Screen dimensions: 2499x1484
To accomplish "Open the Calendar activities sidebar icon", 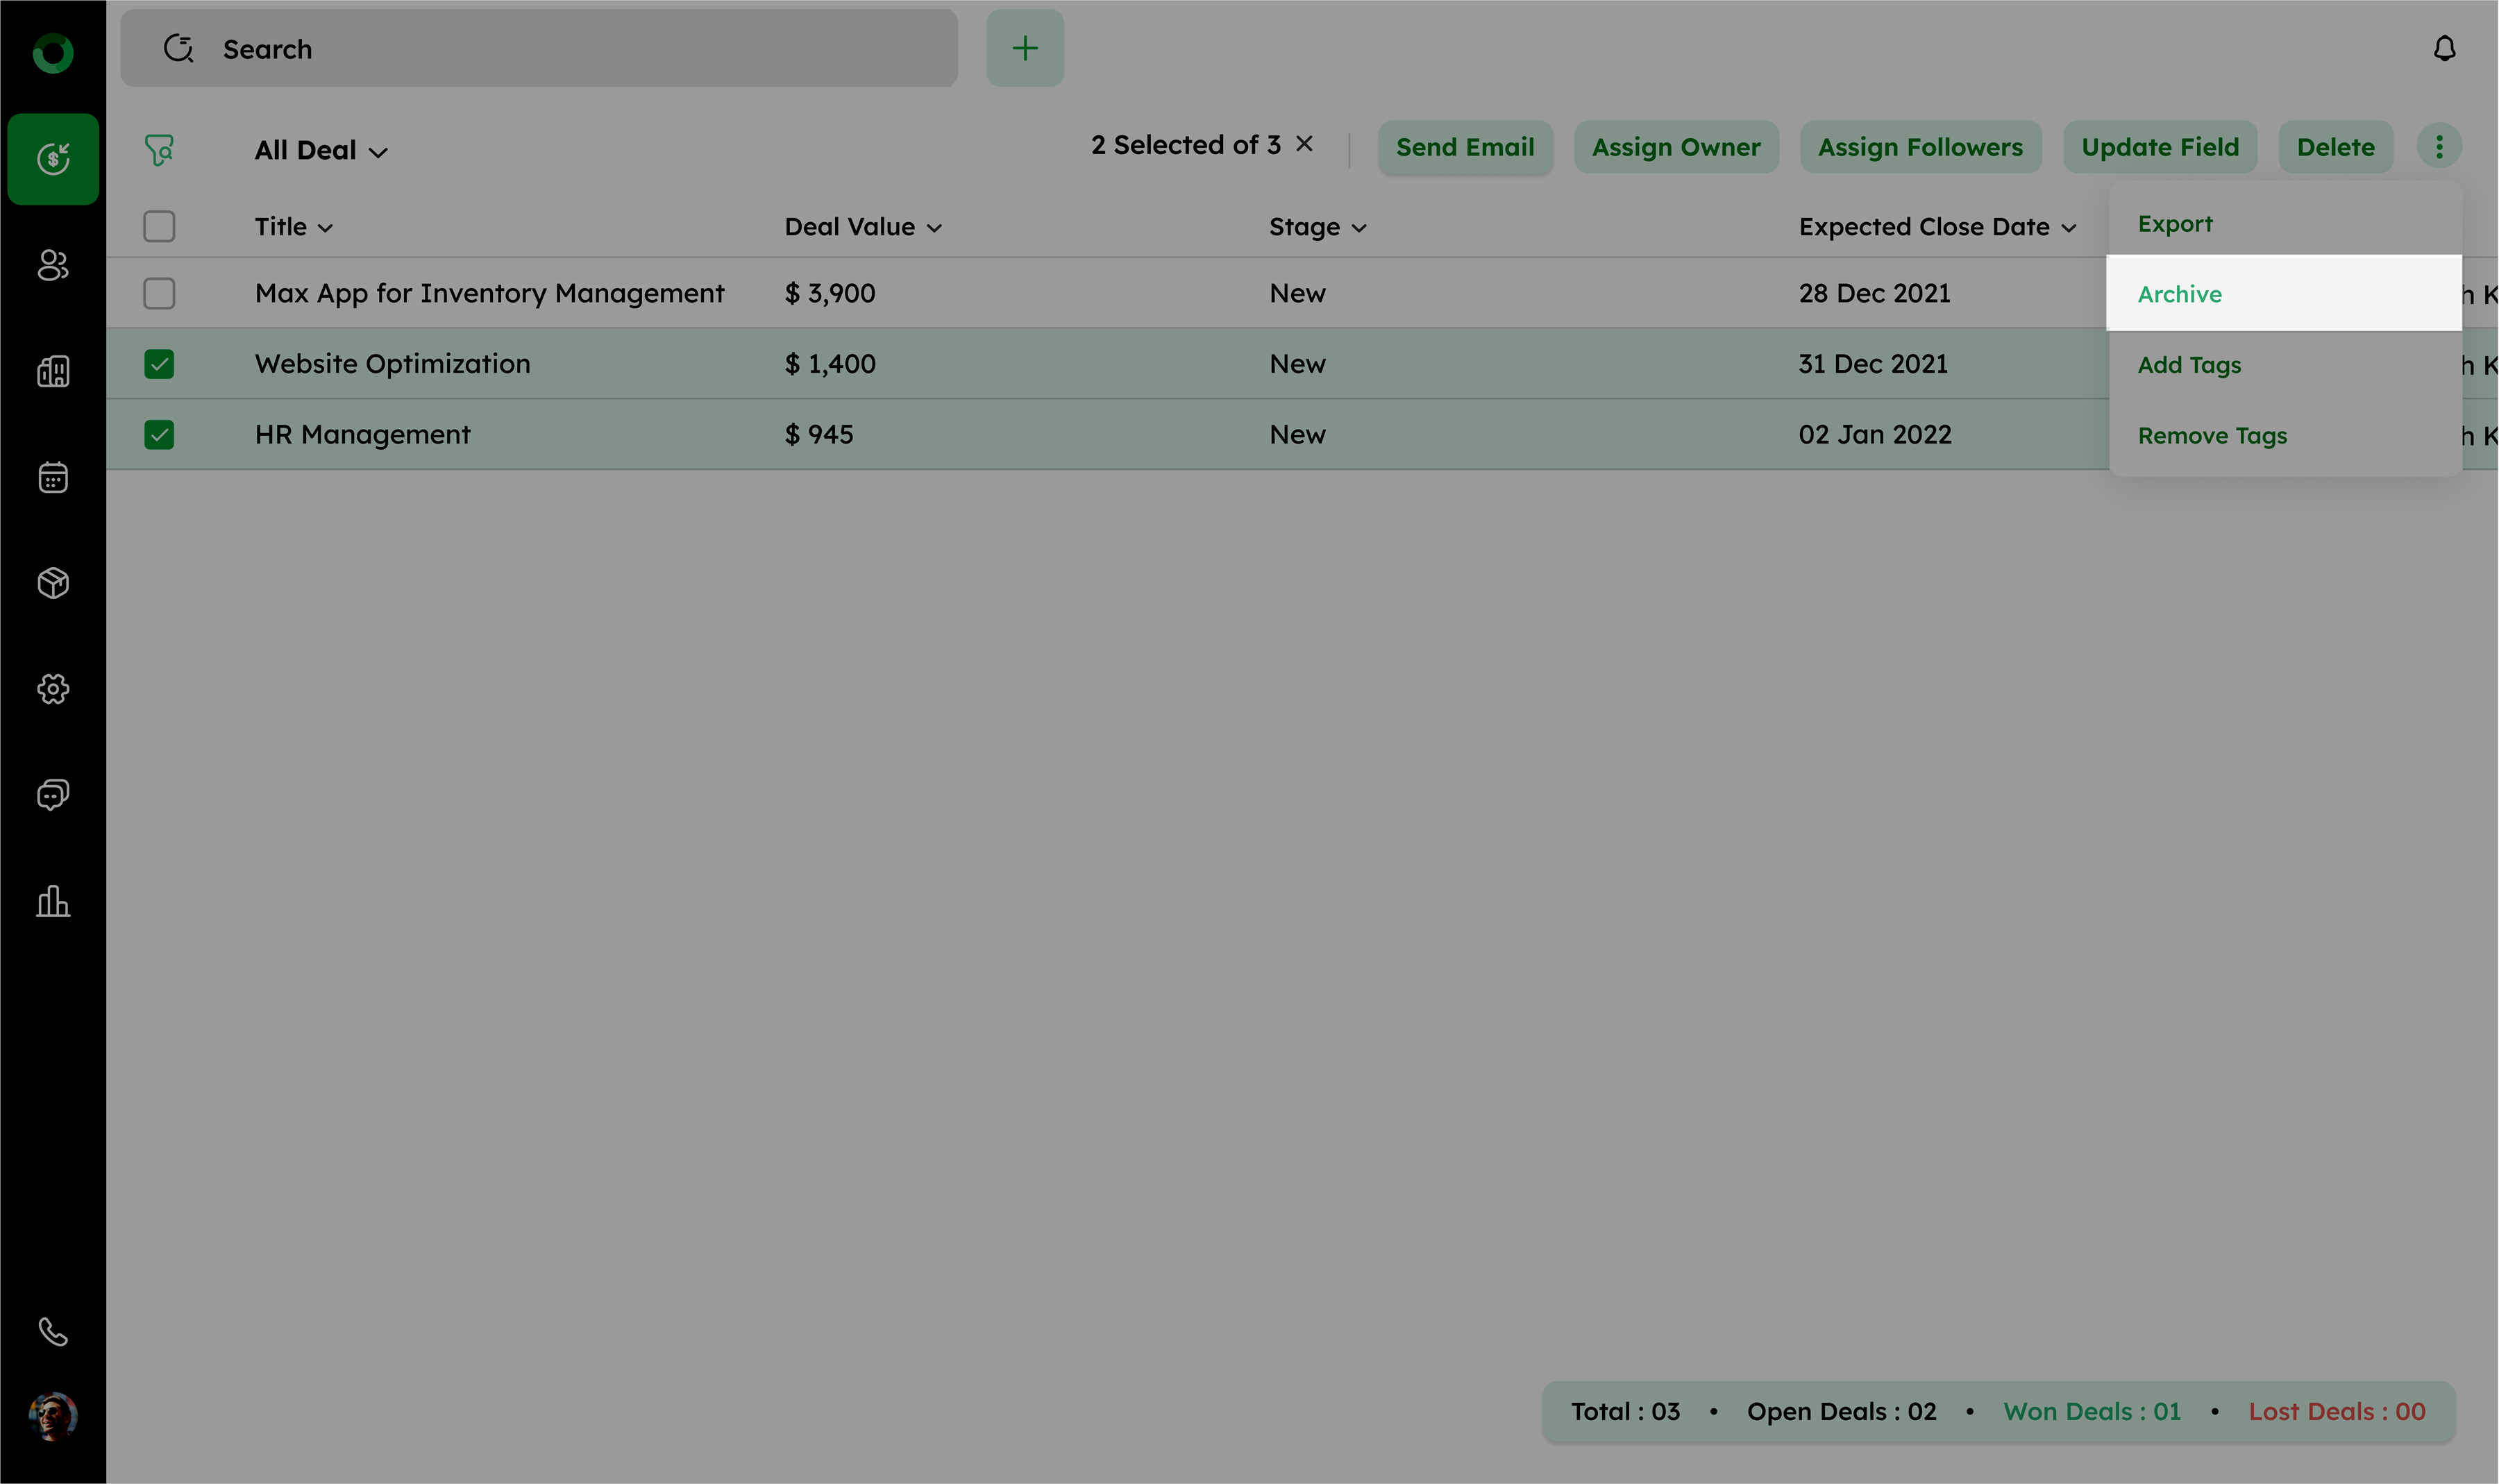I will [53, 478].
